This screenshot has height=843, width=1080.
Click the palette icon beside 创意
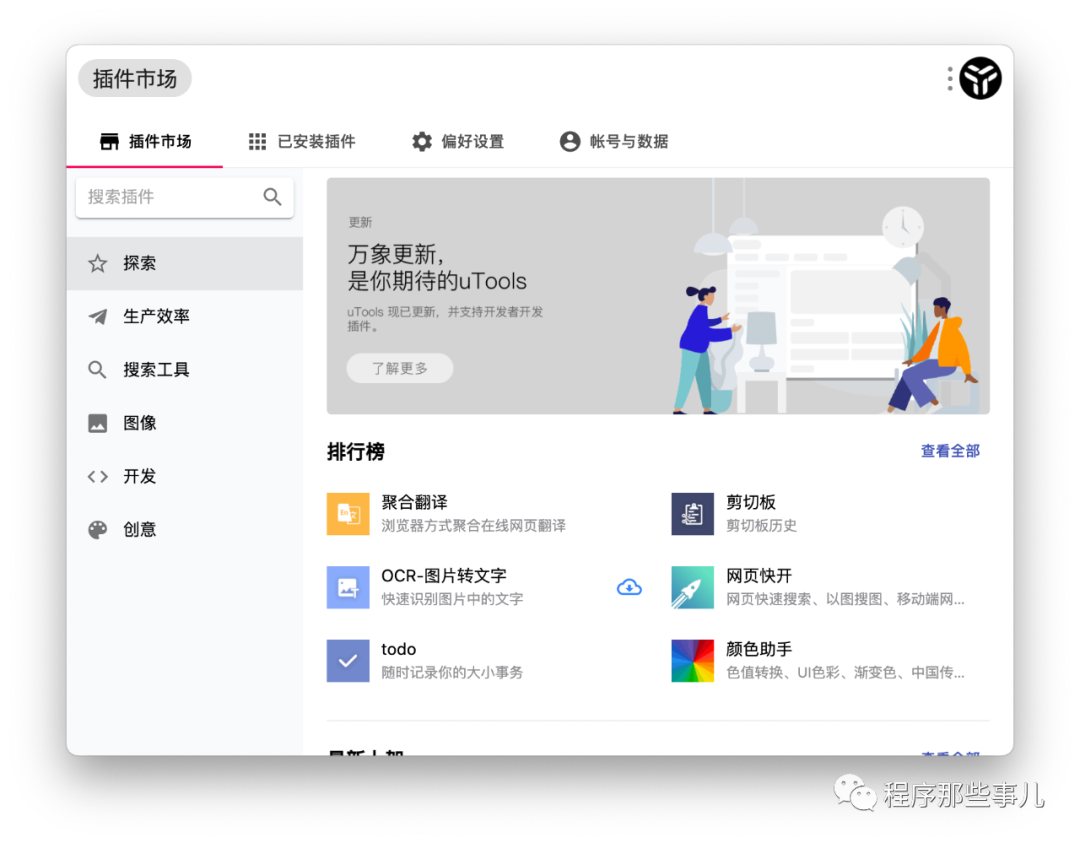pos(98,530)
